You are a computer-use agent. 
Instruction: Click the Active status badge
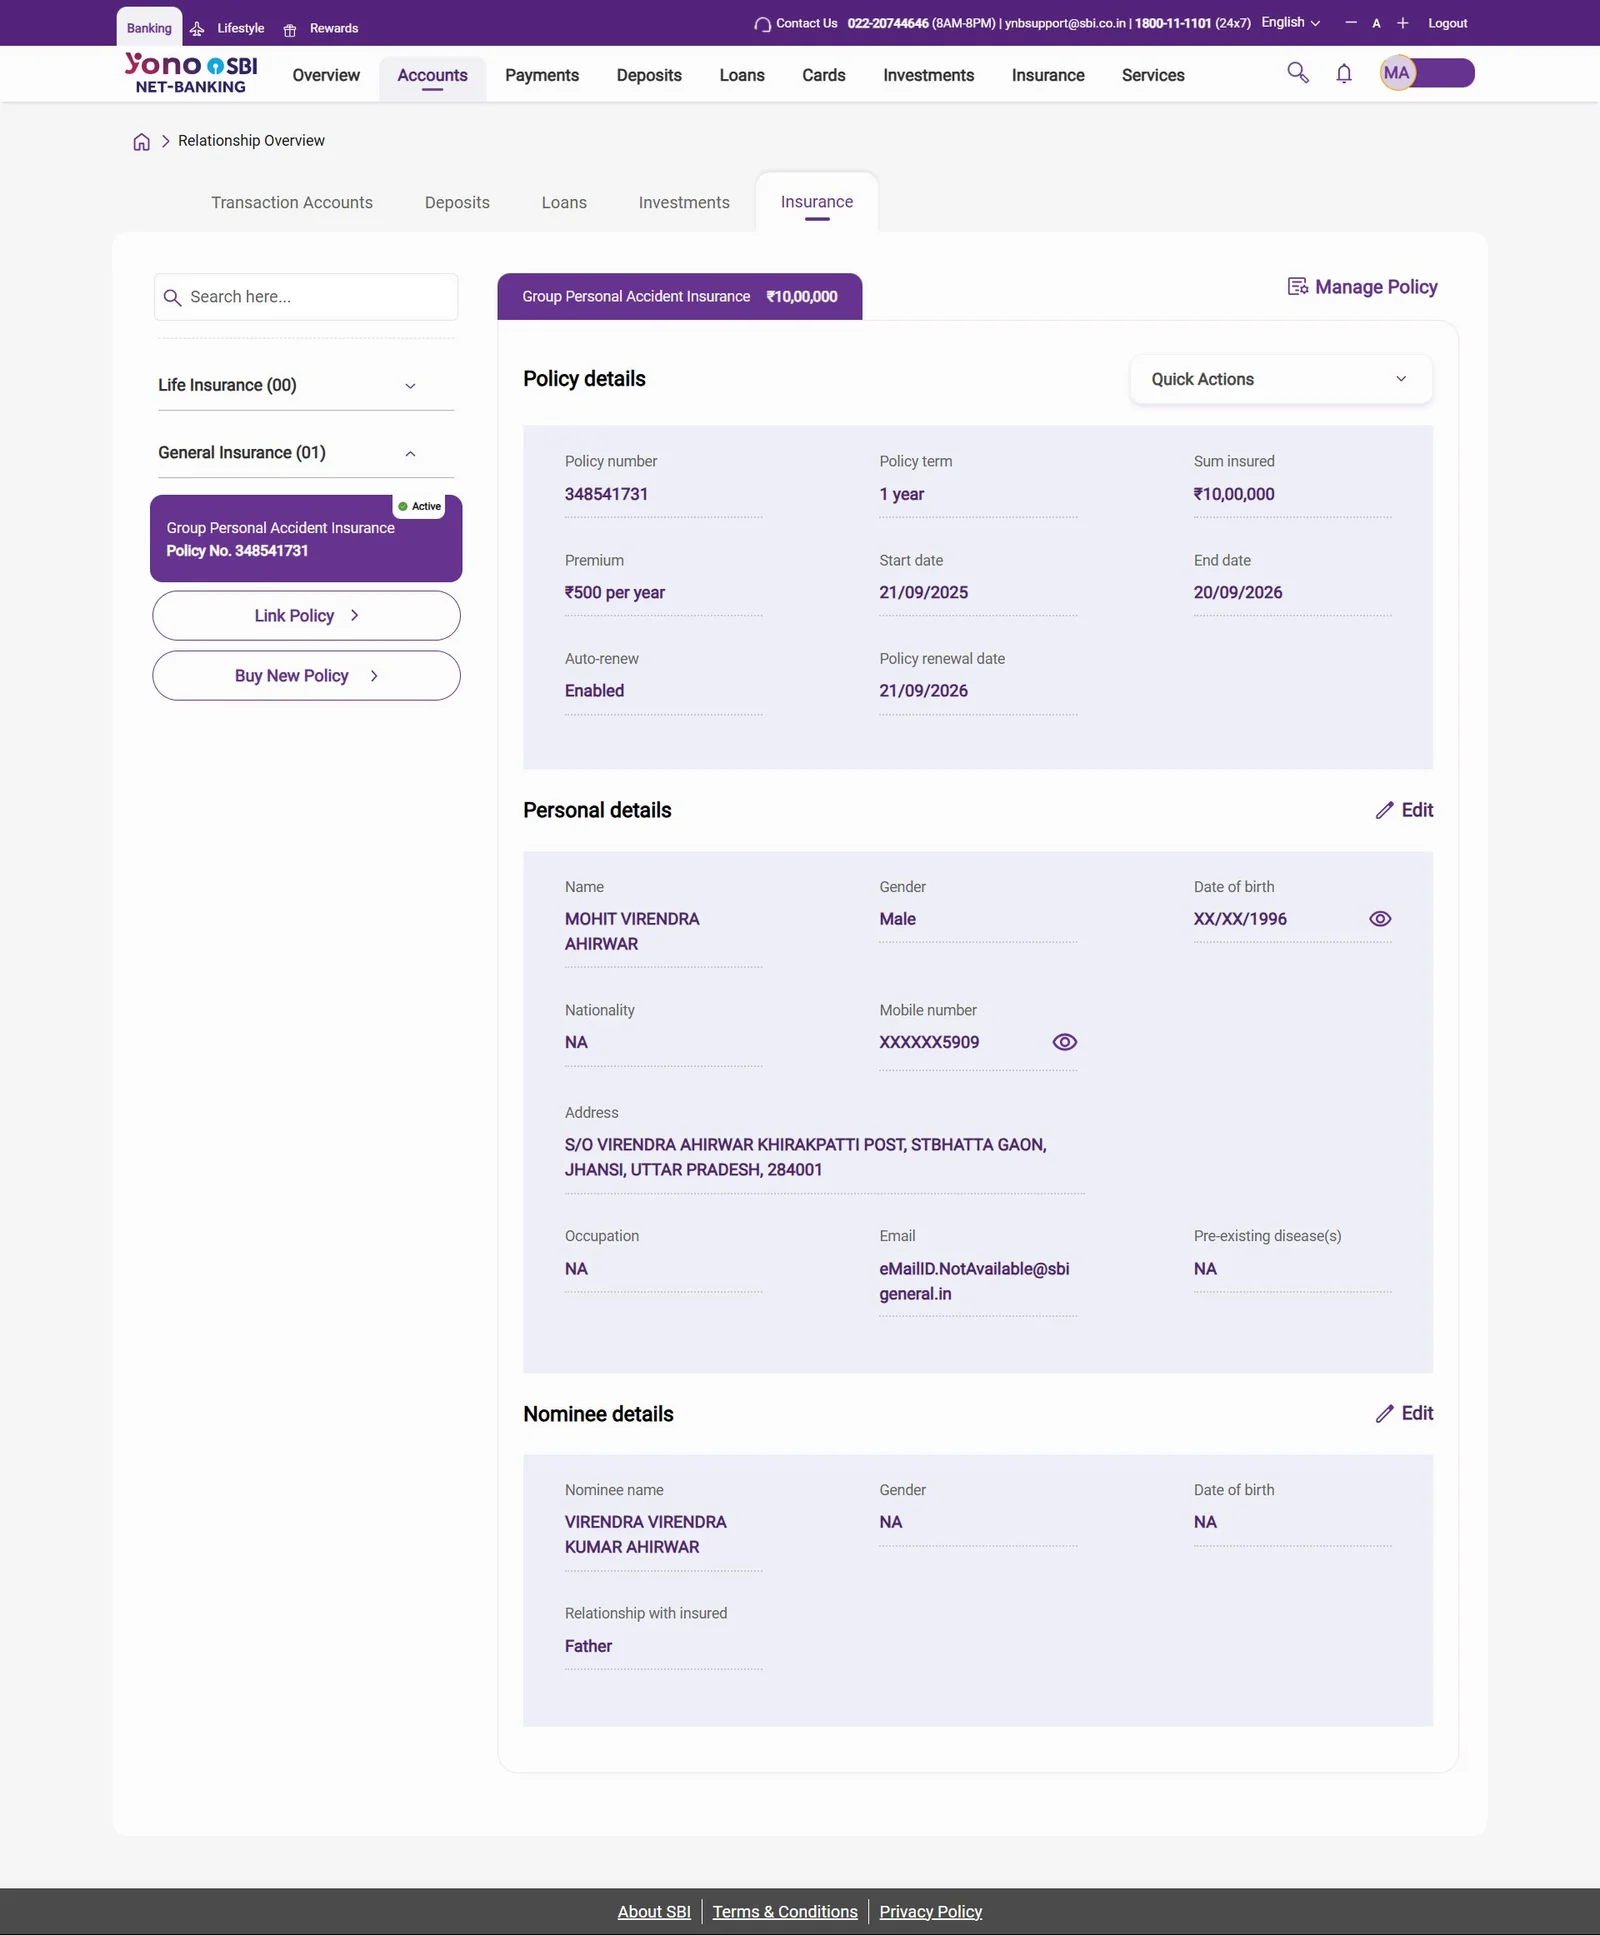(x=419, y=506)
